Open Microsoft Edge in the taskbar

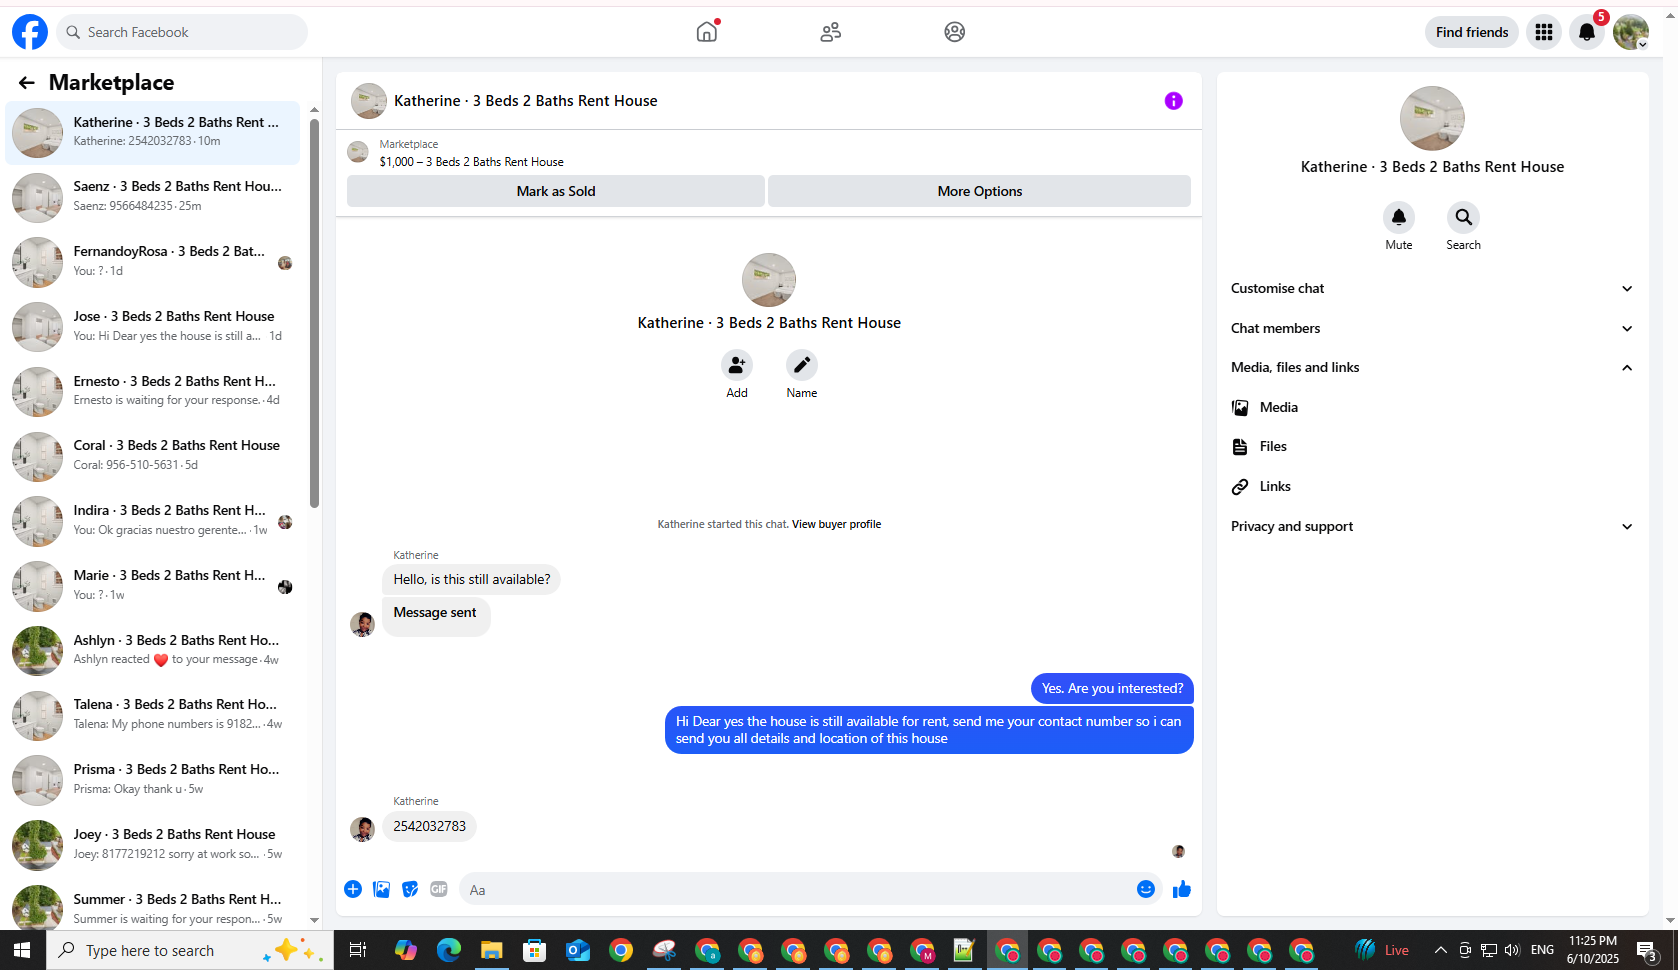[x=449, y=950]
